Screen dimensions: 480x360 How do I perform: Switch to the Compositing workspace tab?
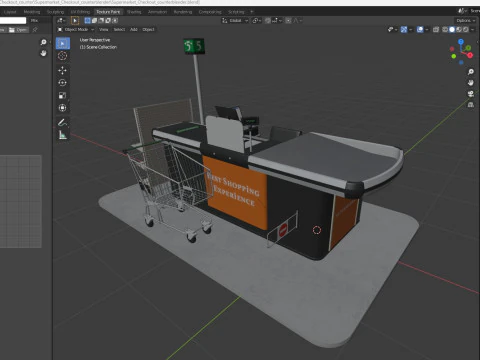(x=210, y=12)
